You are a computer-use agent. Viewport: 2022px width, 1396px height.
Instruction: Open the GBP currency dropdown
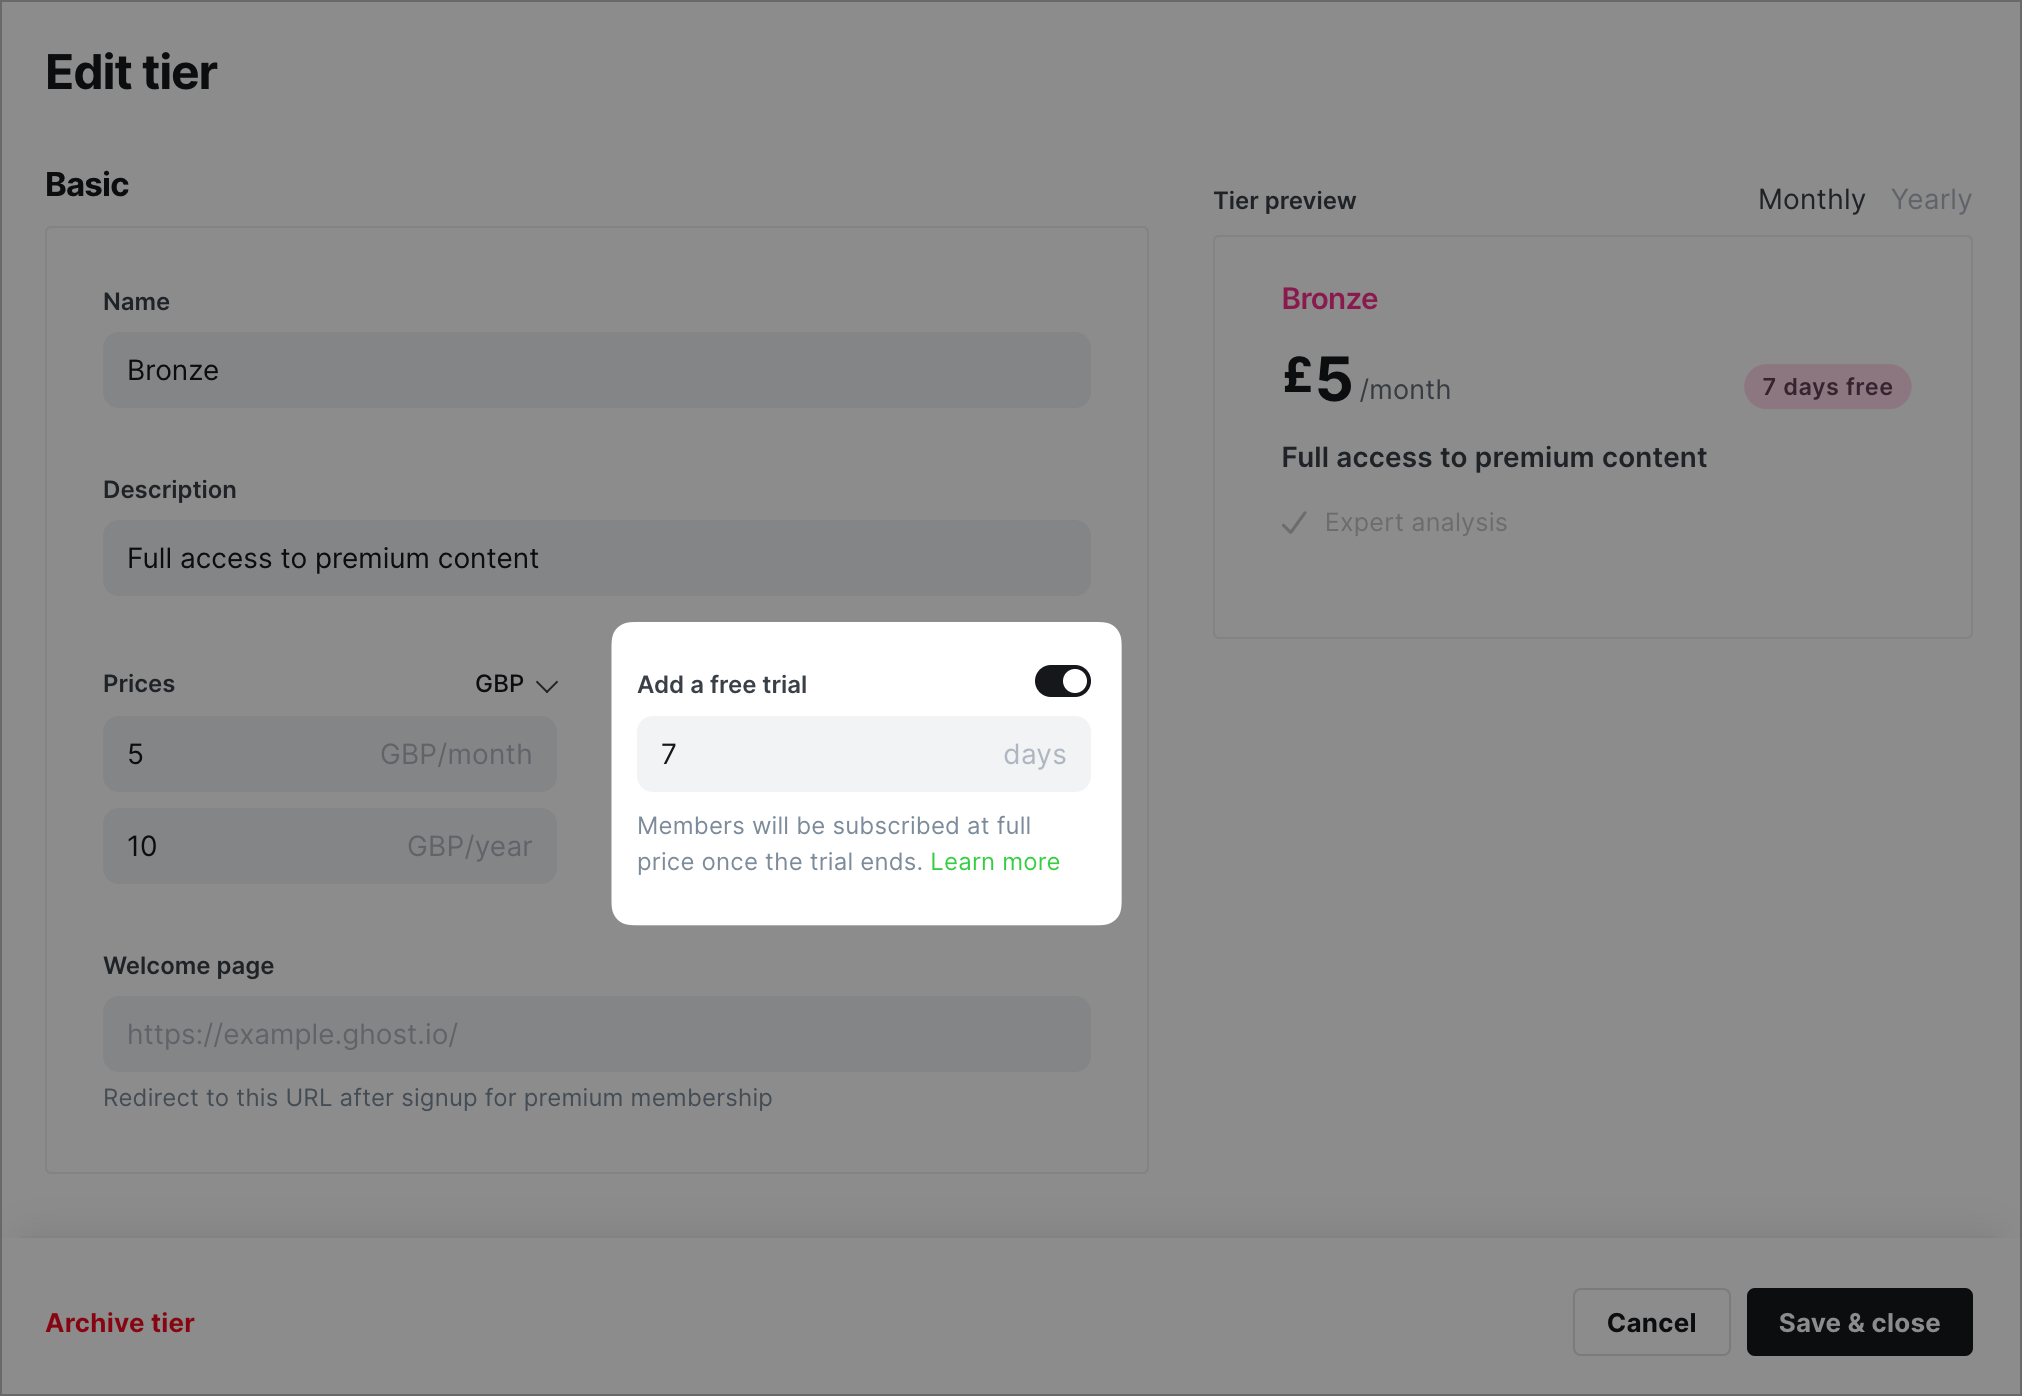516,684
